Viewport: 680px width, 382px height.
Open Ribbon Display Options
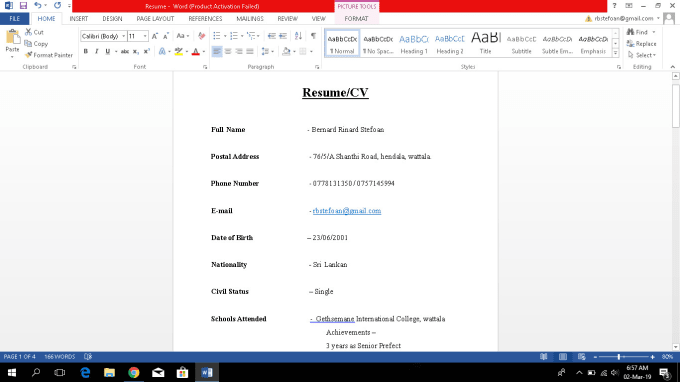point(629,6)
